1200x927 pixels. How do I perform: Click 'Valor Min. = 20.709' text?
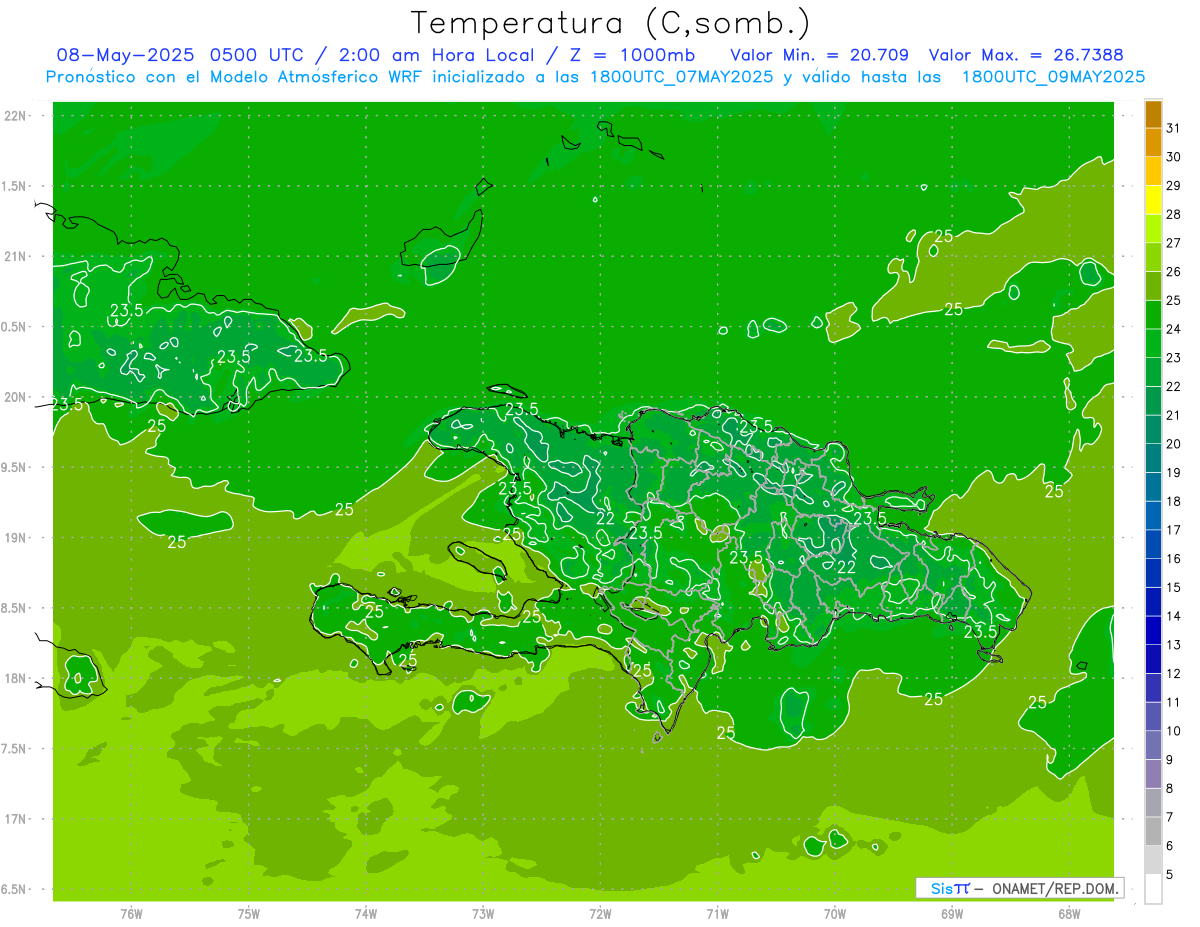point(819,55)
